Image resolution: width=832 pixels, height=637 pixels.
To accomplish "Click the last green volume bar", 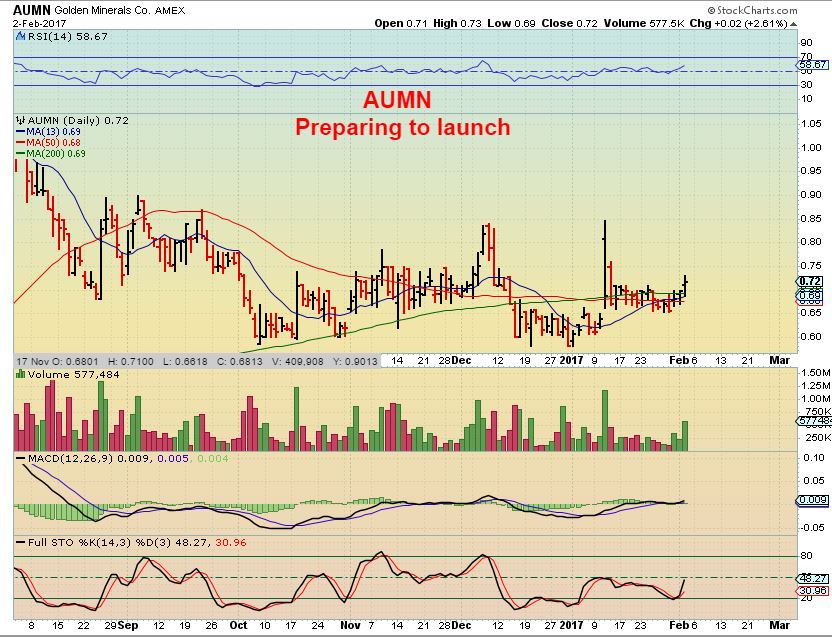I will [685, 436].
